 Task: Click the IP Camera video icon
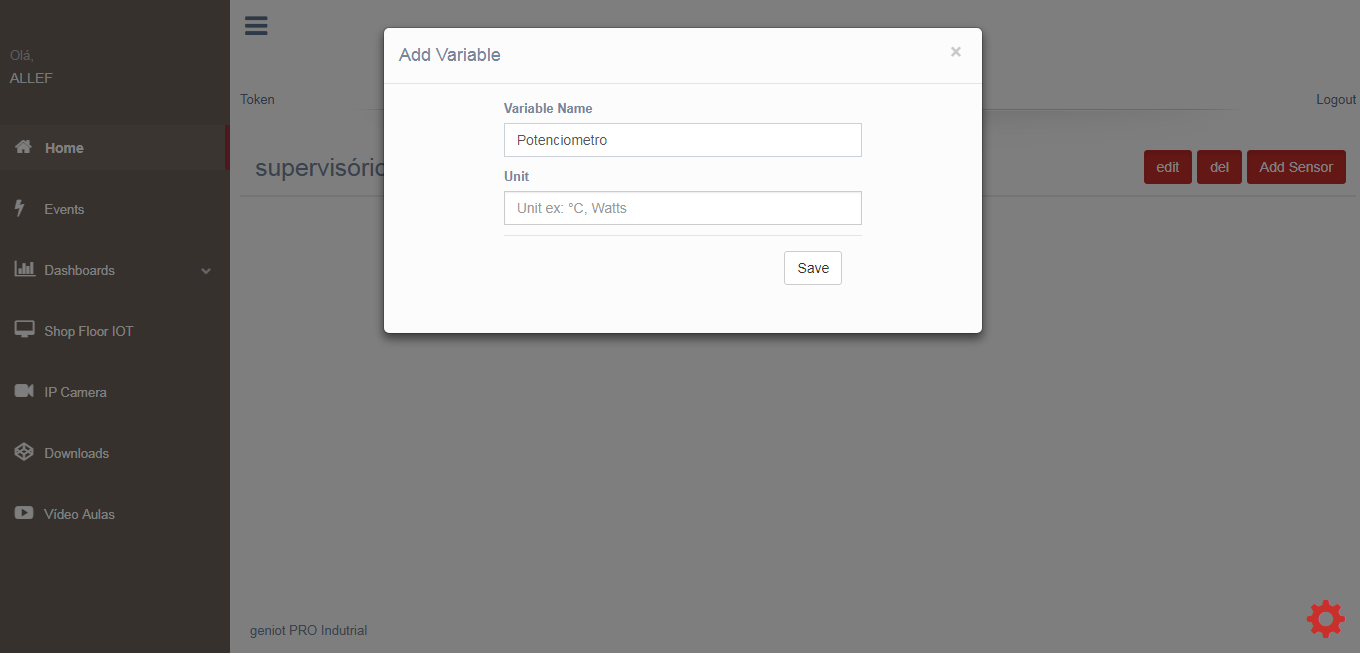tap(24, 391)
